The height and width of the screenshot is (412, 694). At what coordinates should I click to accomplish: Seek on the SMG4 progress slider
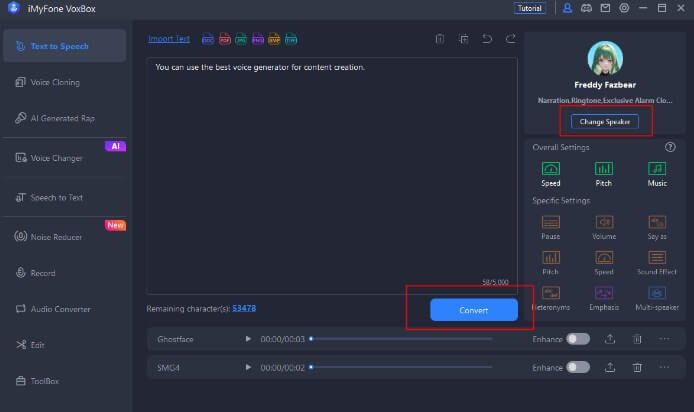pos(401,367)
